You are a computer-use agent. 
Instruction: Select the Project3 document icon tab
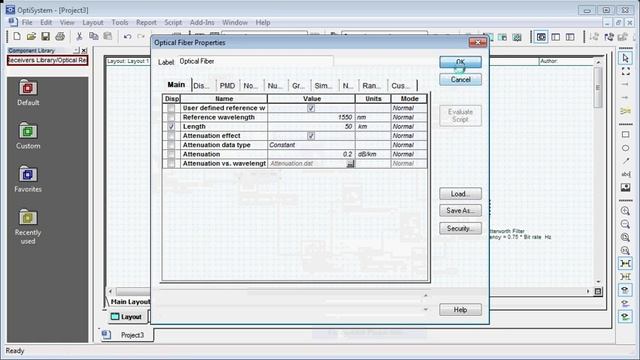[x=107, y=334]
